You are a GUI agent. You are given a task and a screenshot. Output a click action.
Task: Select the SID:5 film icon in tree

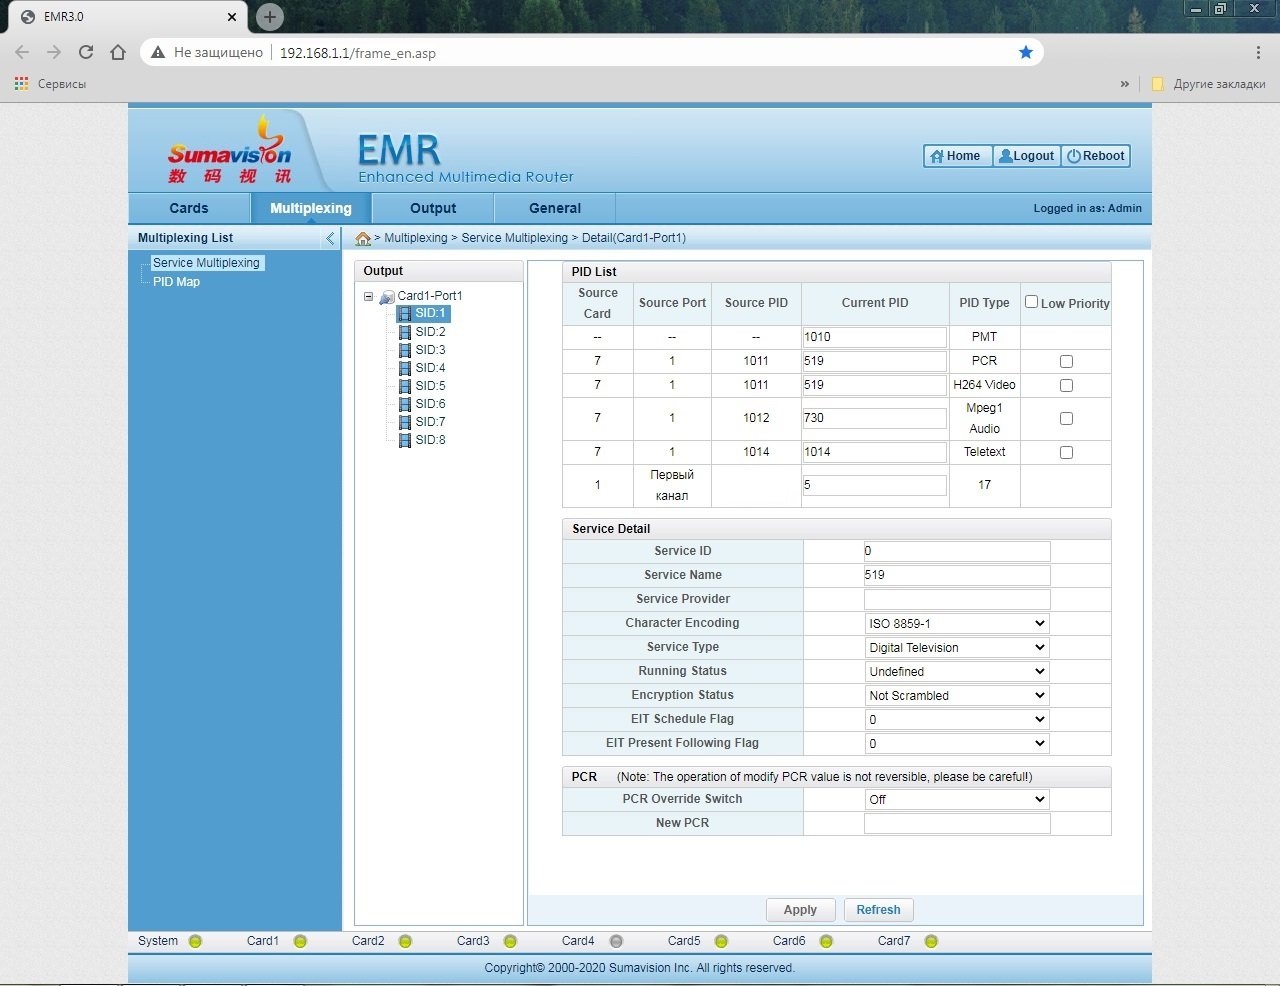click(x=405, y=386)
